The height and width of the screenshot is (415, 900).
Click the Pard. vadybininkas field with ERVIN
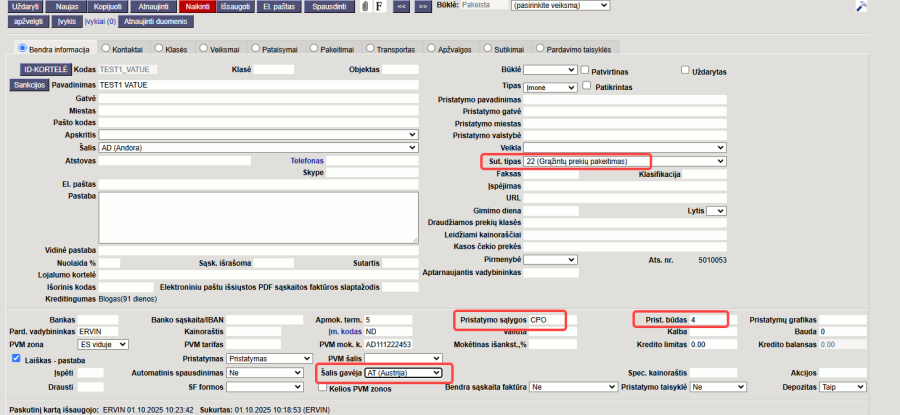[x=98, y=331]
